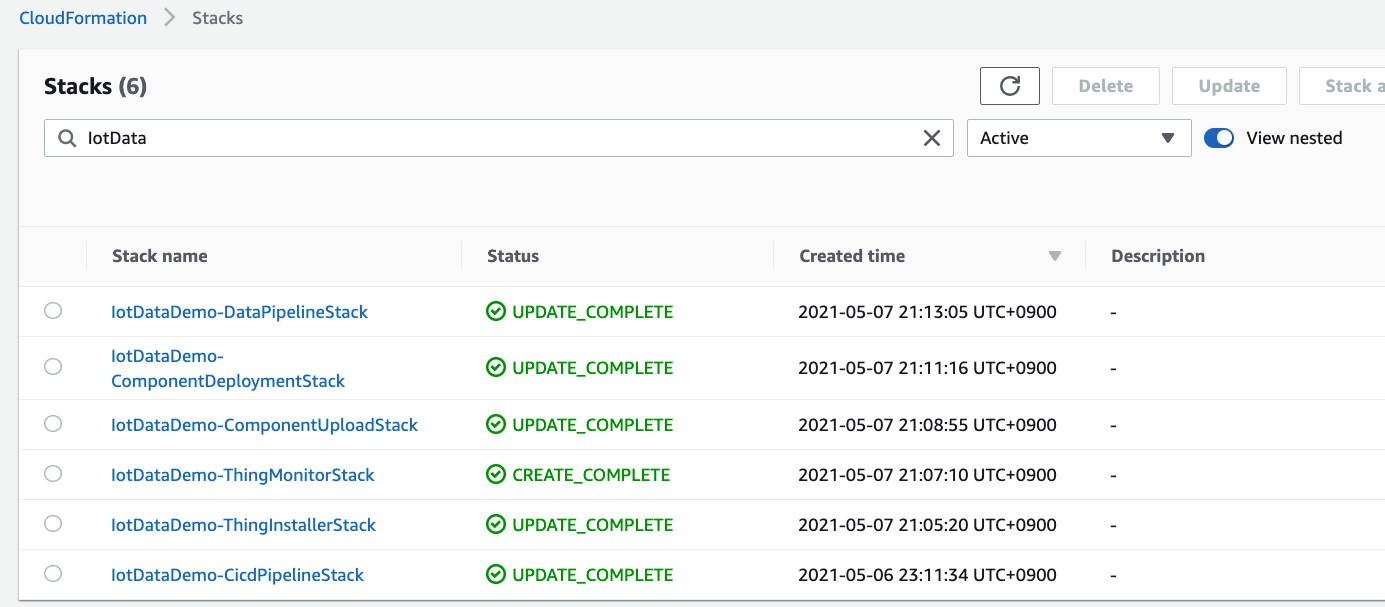Image resolution: width=1385 pixels, height=607 pixels.
Task: Focus the stack search input field
Action: pyautogui.click(x=498, y=138)
